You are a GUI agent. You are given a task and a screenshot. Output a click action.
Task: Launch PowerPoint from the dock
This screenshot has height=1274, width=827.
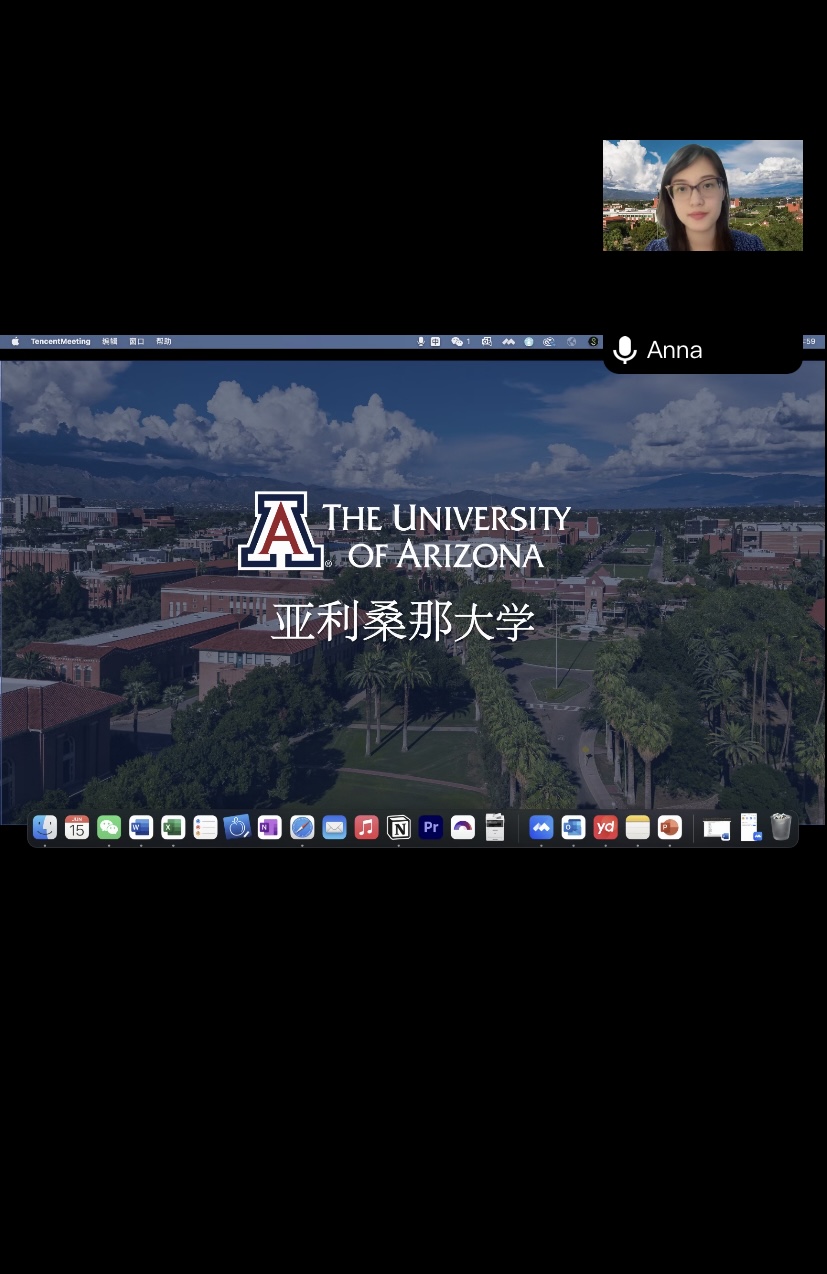click(x=669, y=827)
